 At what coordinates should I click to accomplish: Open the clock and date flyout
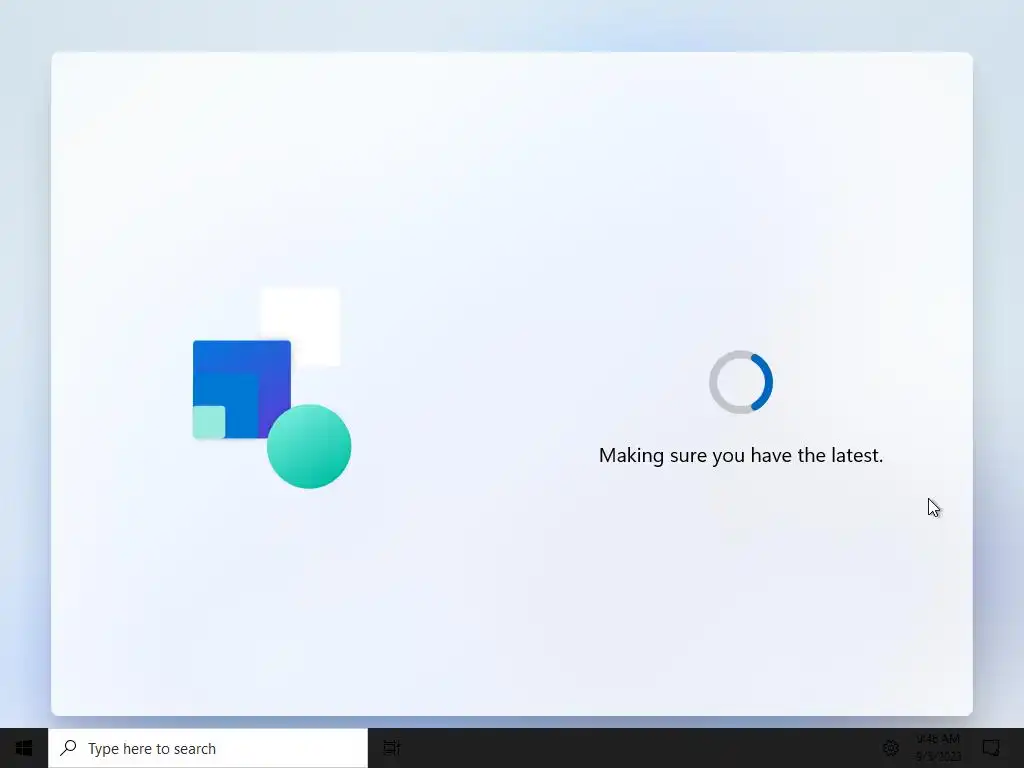coord(938,748)
